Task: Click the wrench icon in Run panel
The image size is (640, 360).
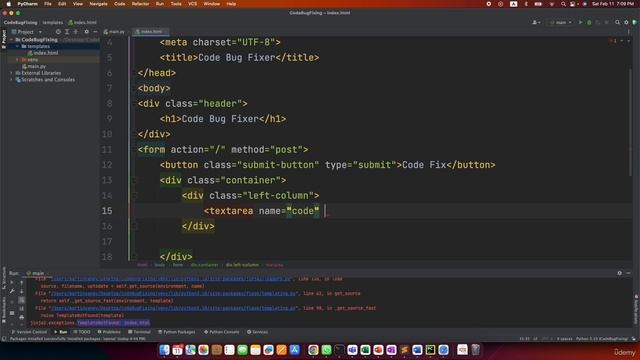Action: click(12, 291)
